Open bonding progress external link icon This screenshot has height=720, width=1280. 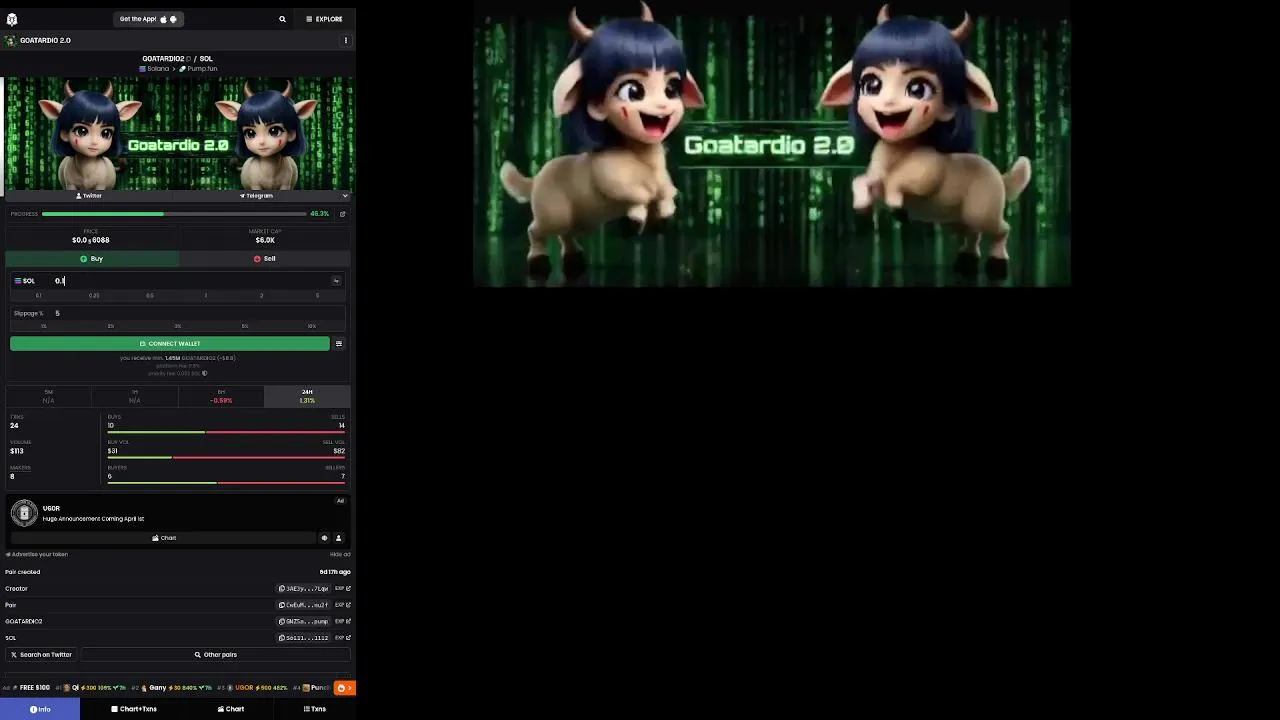[x=343, y=214]
